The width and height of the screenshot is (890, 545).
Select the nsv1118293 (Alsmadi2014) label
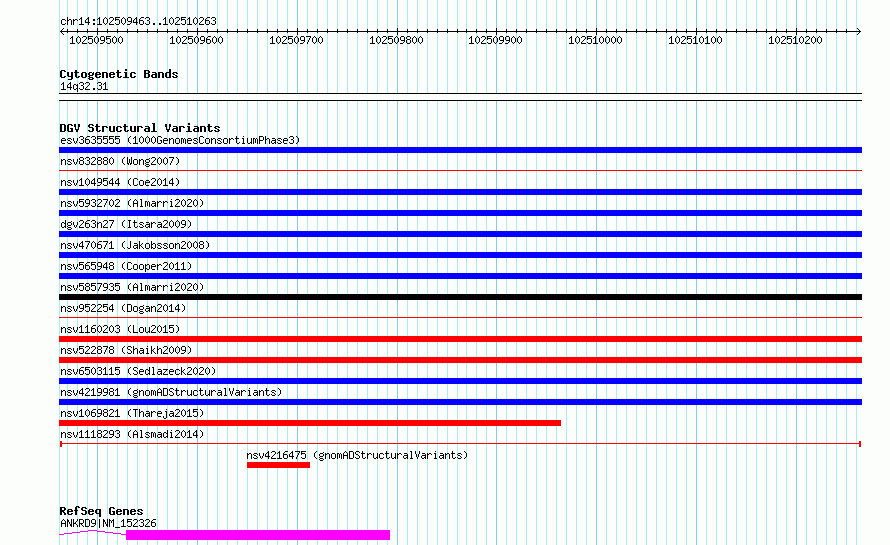[x=132, y=434]
